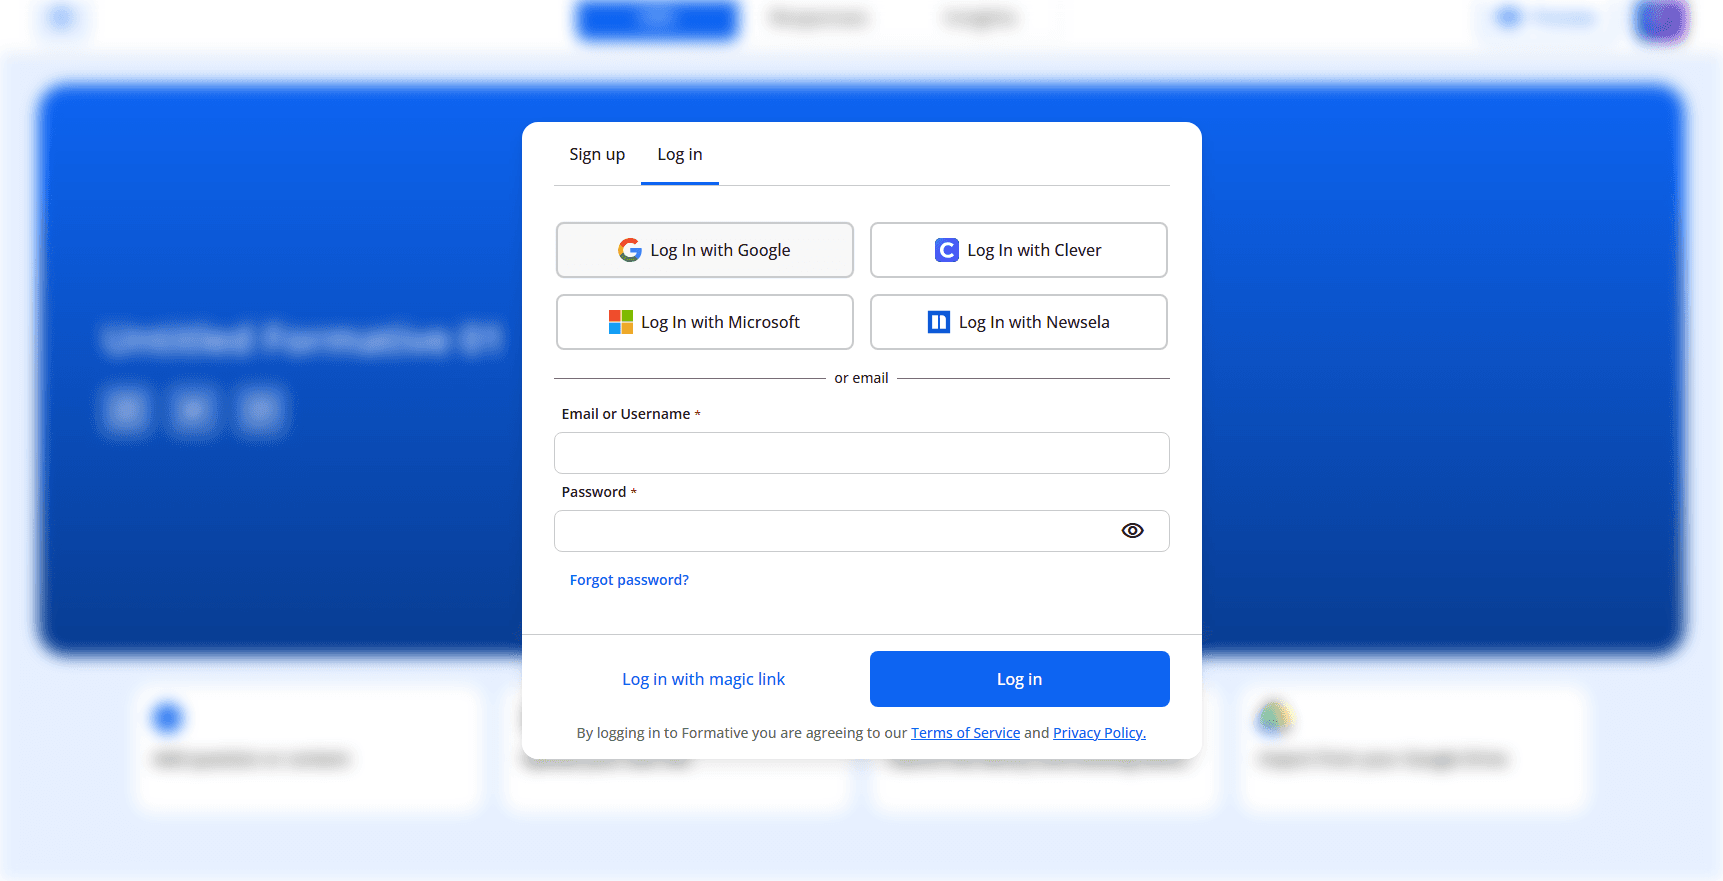The width and height of the screenshot is (1723, 881).
Task: Open the Terms of Service link
Action: coord(965,733)
